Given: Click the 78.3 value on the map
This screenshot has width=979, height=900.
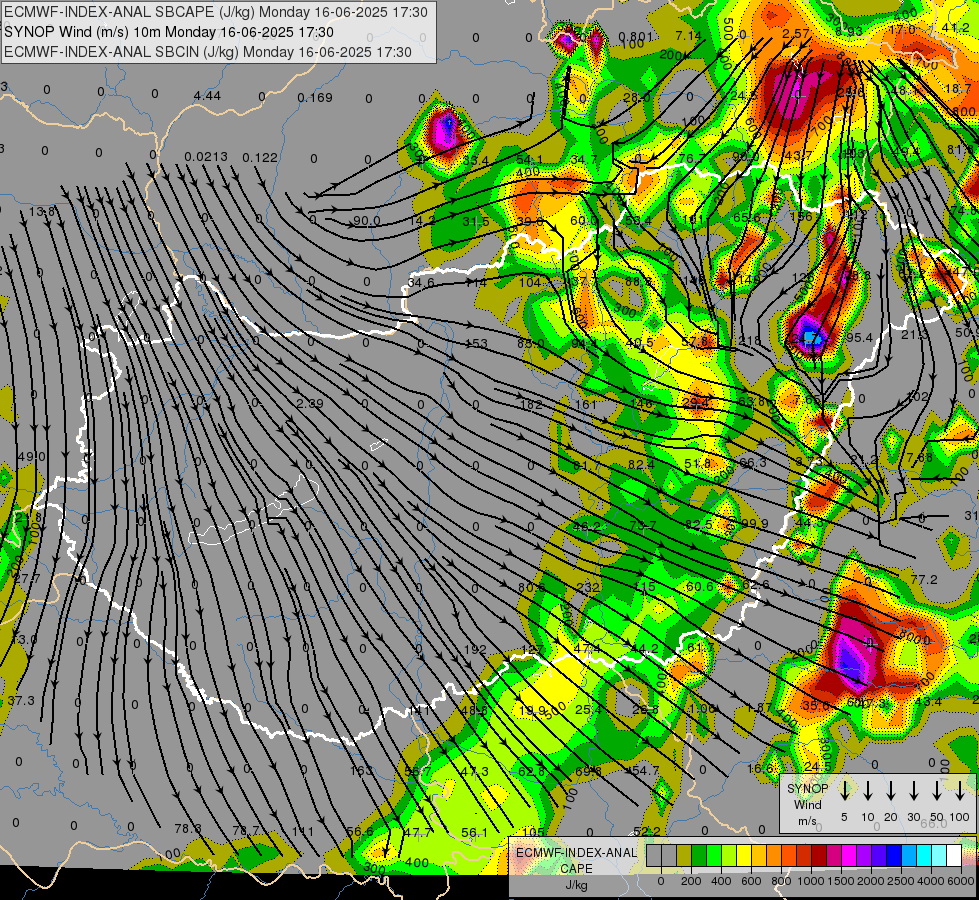Looking at the screenshot, I should click(188, 828).
